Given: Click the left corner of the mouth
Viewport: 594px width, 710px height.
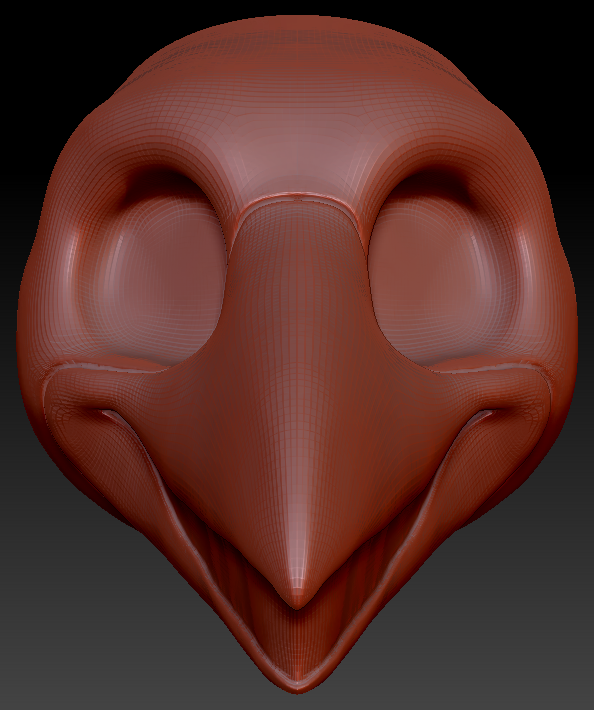Looking at the screenshot, I should (x=102, y=412).
